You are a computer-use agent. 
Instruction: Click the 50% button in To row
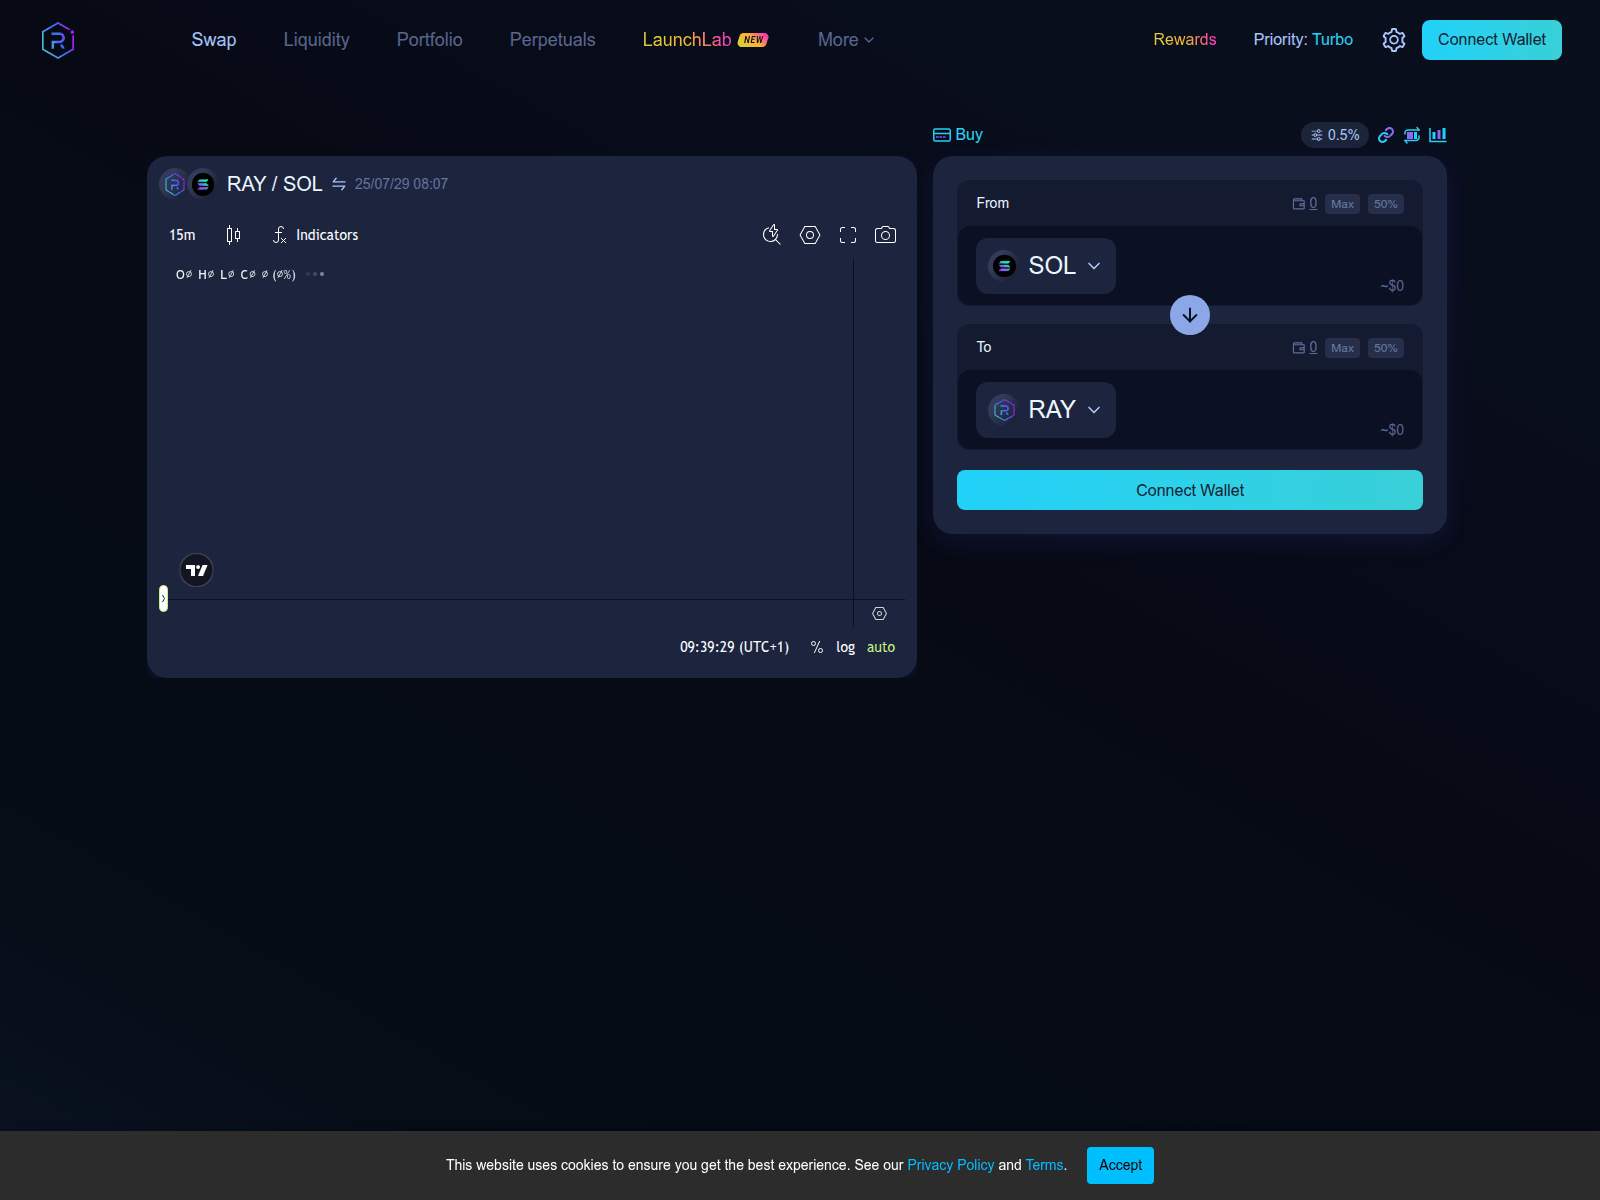click(x=1386, y=348)
